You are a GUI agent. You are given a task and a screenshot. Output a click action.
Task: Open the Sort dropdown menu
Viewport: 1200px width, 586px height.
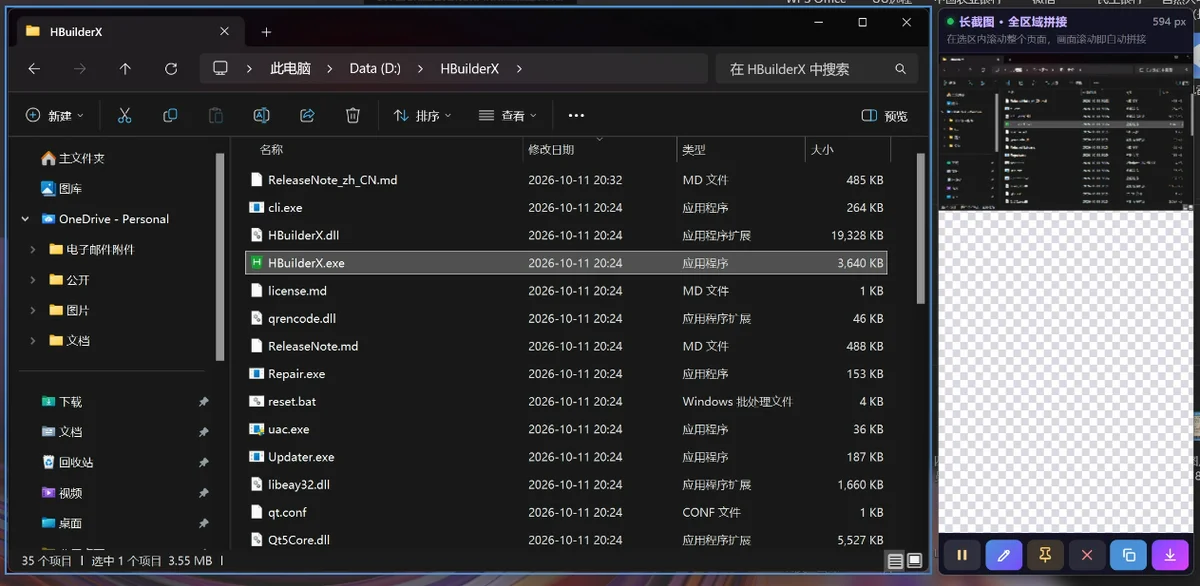click(x=422, y=116)
